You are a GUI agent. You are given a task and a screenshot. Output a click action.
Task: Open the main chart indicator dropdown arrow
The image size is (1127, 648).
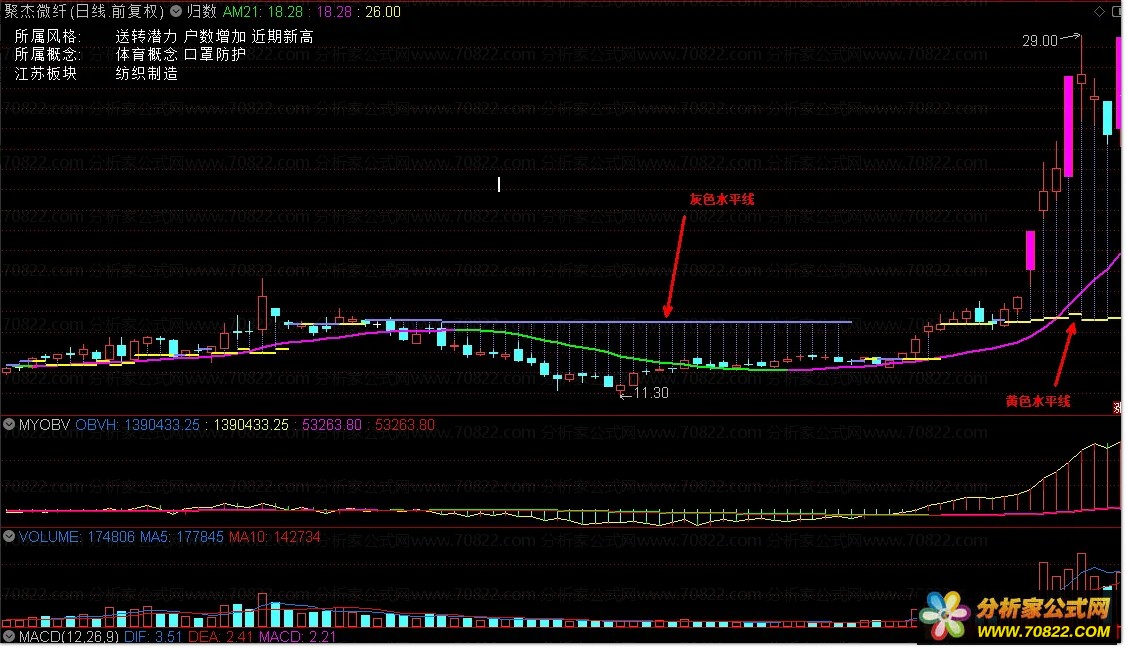coord(176,11)
